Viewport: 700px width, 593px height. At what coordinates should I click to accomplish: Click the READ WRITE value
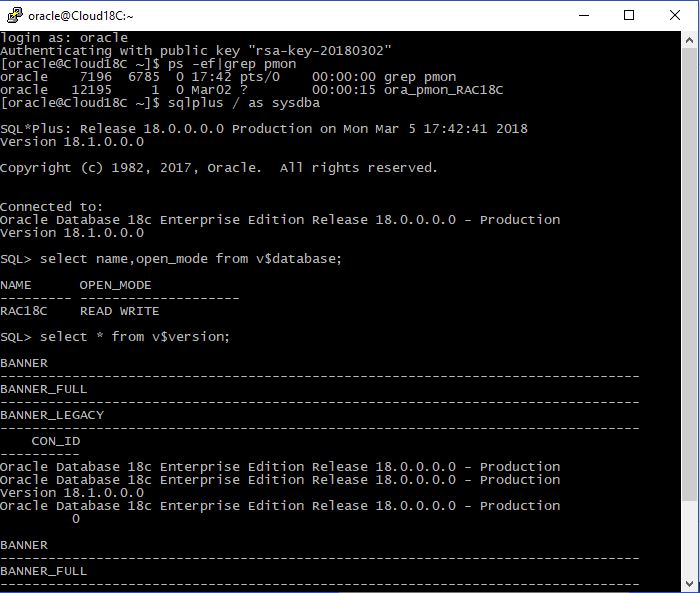[119, 311]
